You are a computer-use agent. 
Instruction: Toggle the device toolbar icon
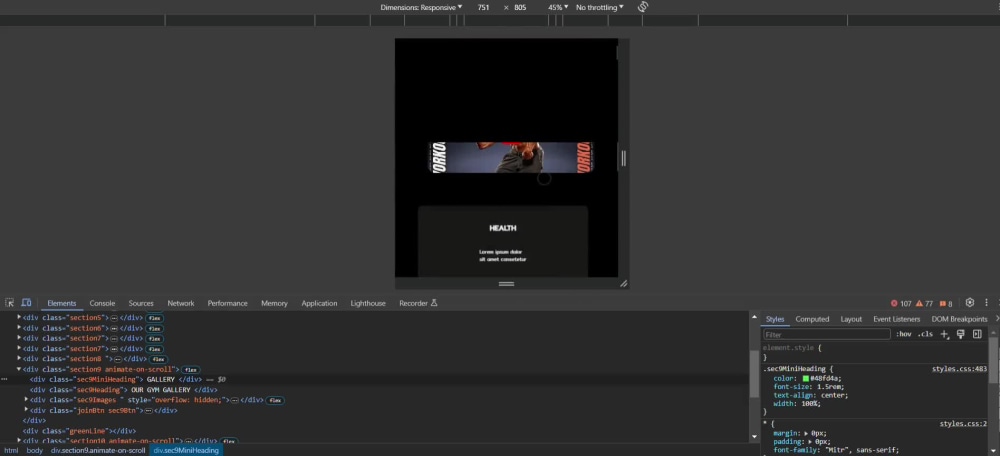(x=26, y=303)
